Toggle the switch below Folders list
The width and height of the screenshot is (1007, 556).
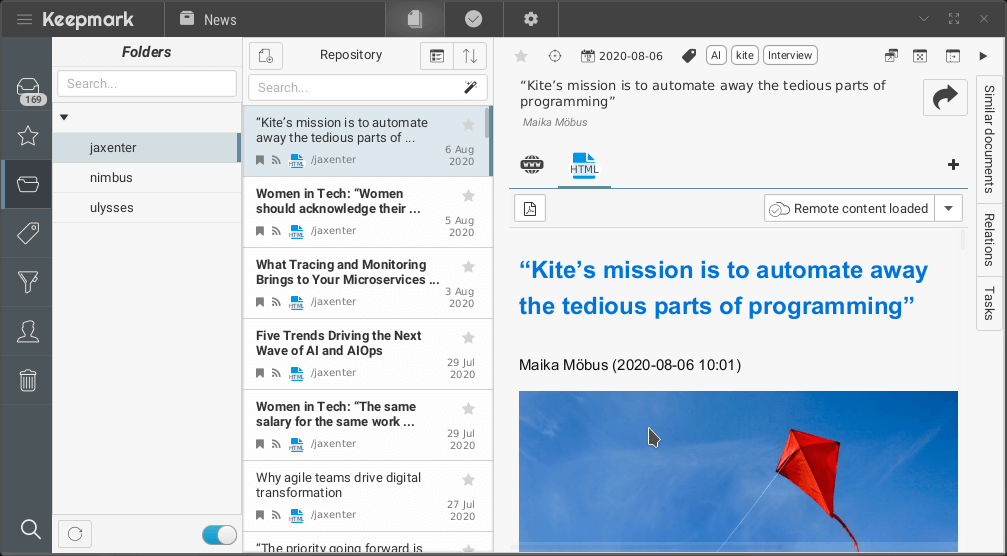point(219,535)
